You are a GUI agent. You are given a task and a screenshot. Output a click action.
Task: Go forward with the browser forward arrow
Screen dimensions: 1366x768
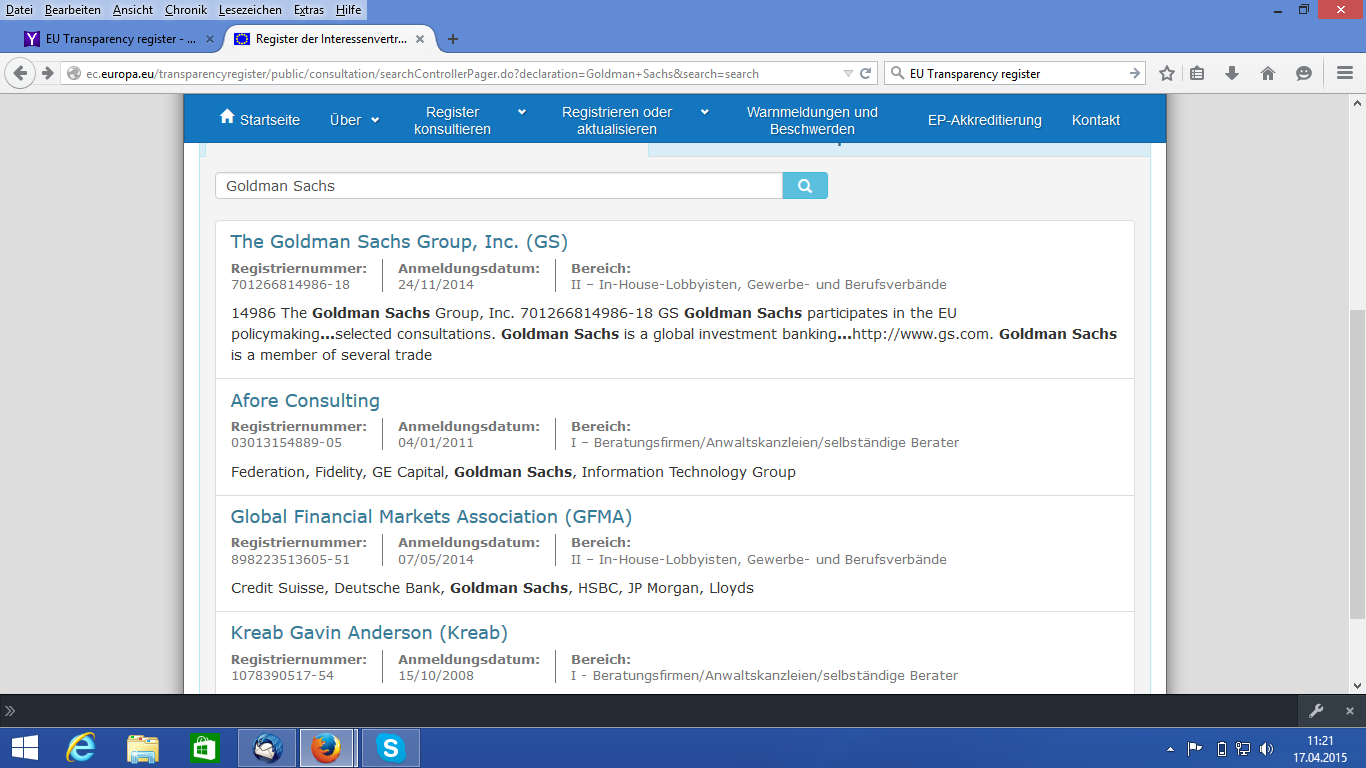point(46,73)
